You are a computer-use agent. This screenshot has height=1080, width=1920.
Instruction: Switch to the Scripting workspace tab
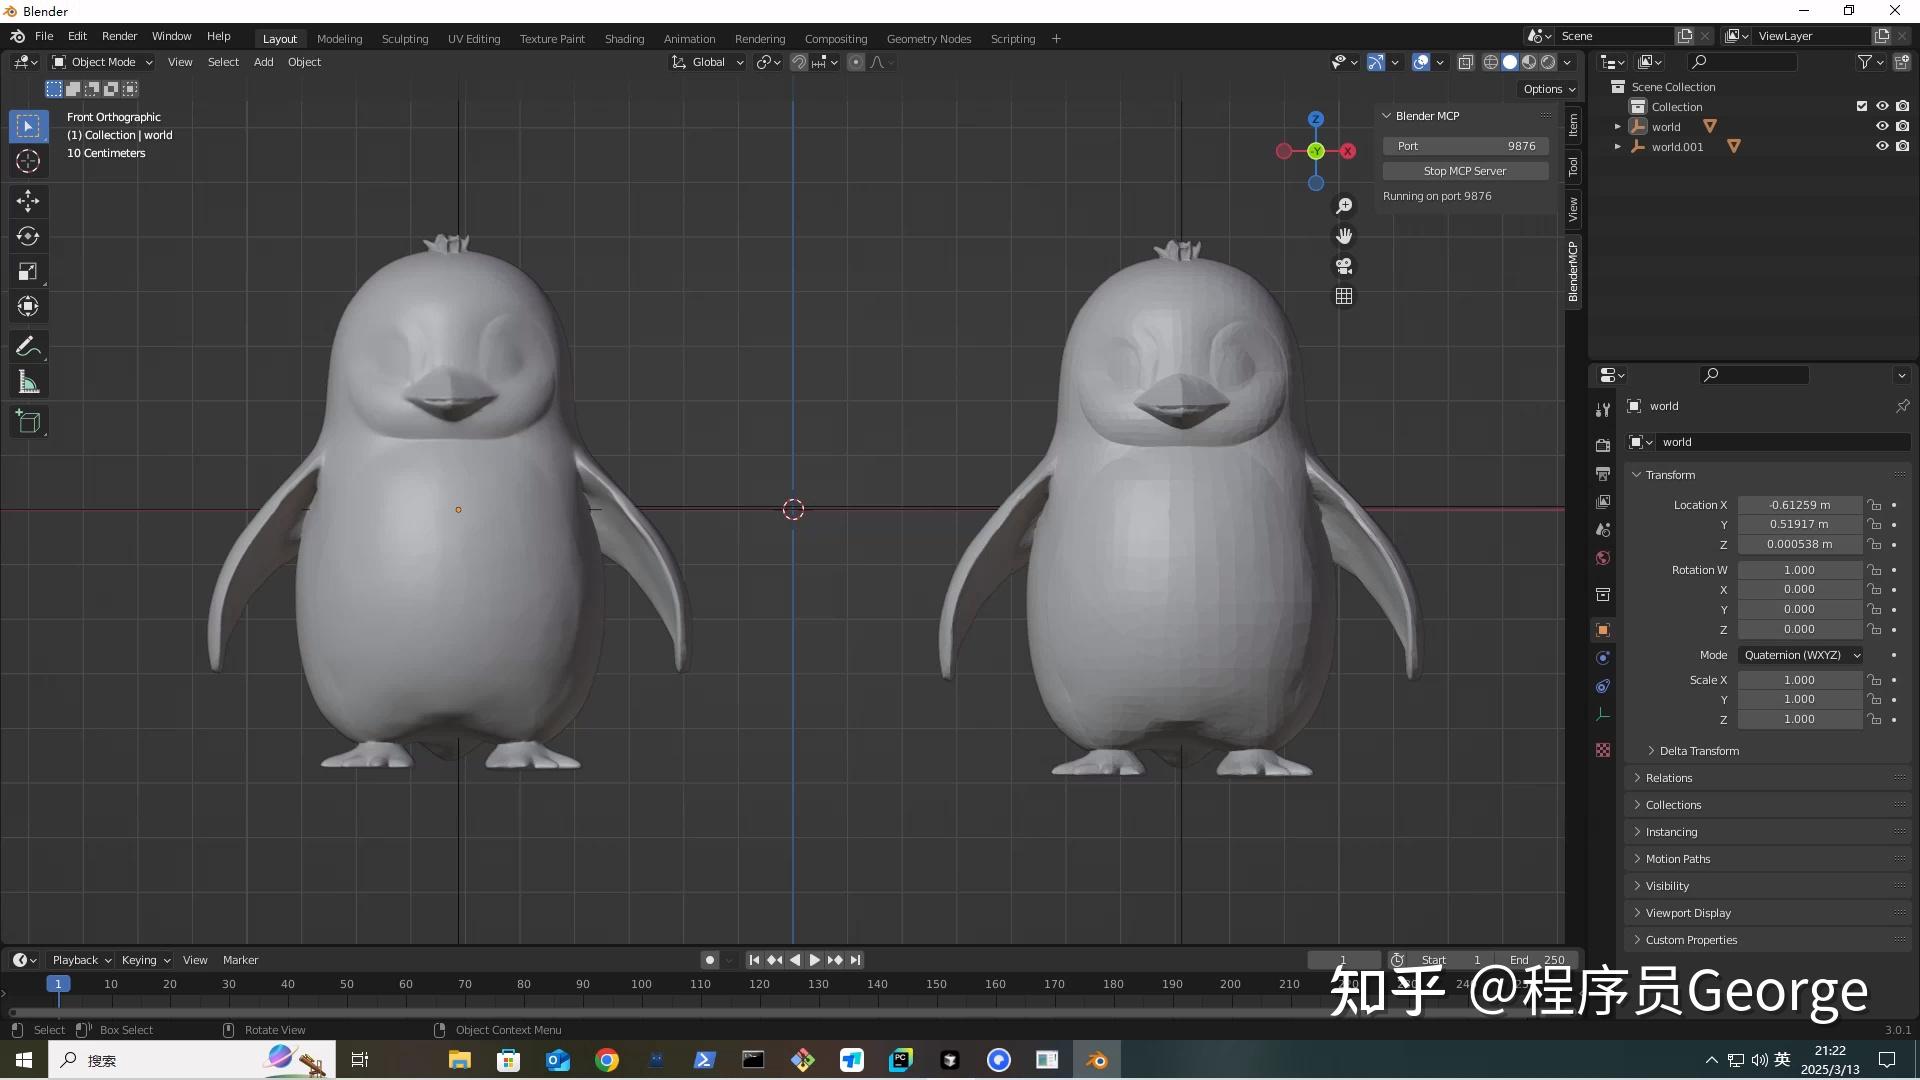point(1013,38)
